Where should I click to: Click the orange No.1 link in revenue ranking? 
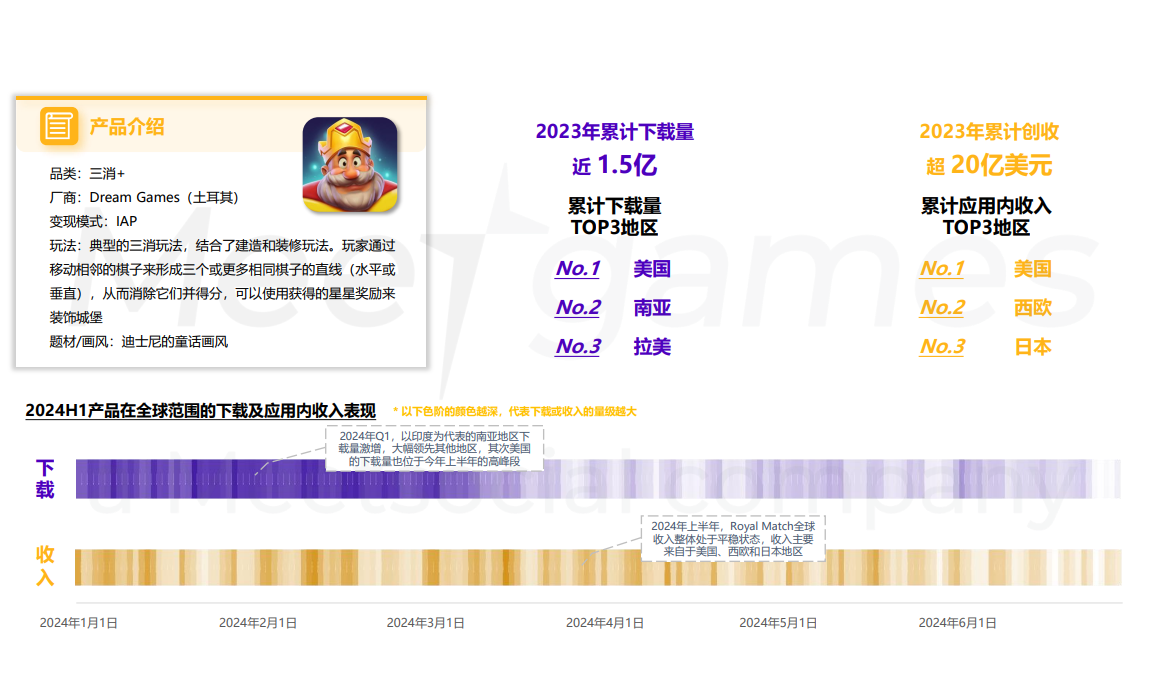click(x=942, y=269)
